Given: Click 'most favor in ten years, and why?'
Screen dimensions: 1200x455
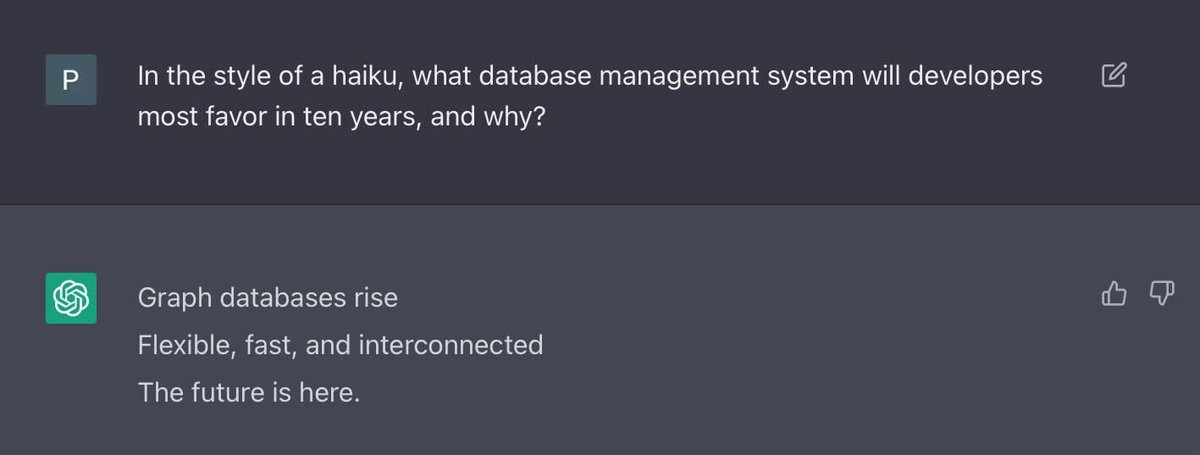Looking at the screenshot, I should (x=341, y=118).
